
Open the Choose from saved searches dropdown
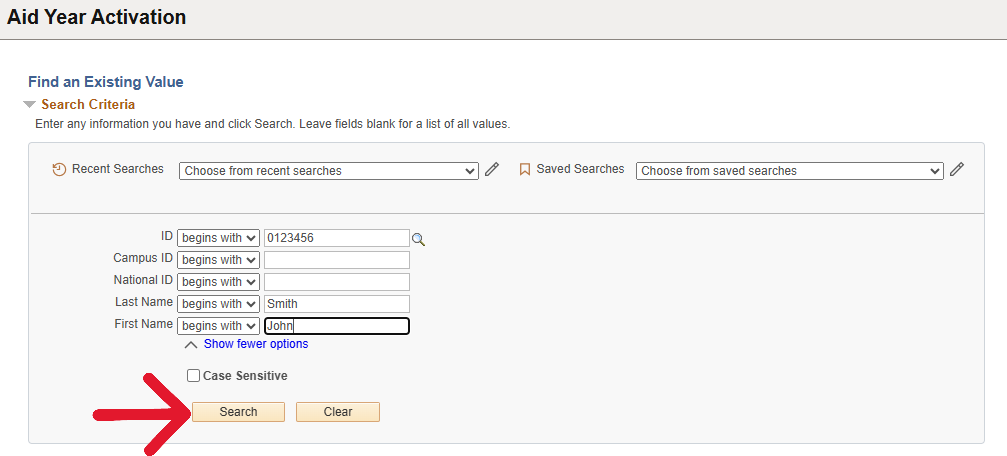click(x=789, y=171)
